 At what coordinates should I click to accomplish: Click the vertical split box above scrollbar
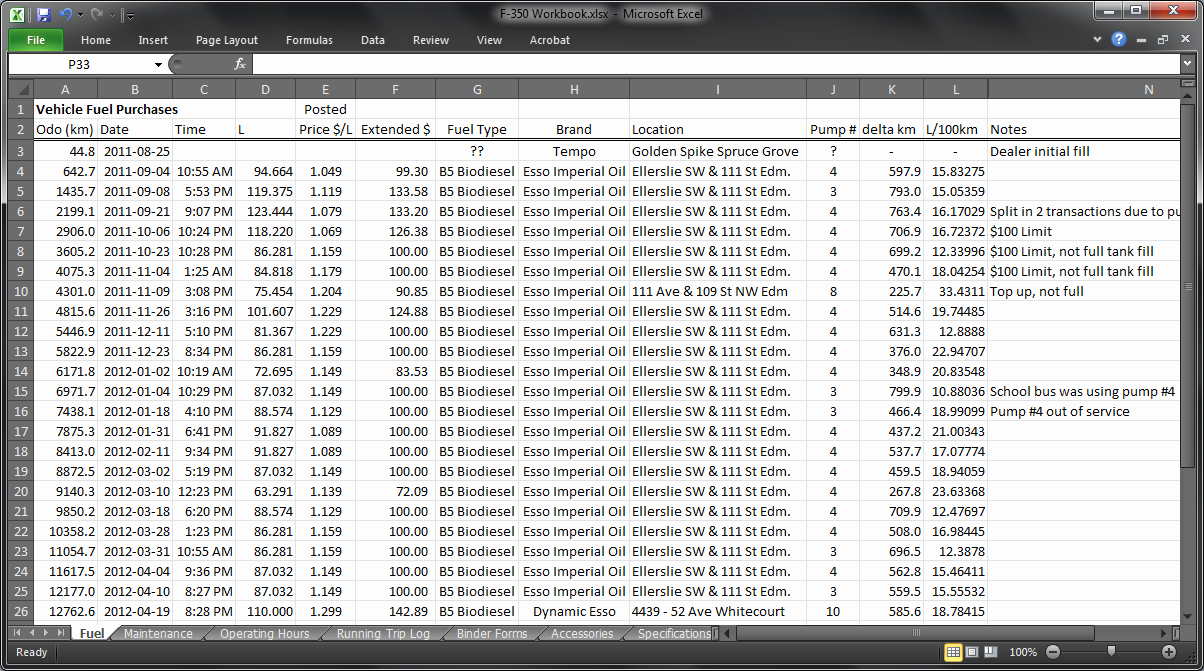[x=1187, y=85]
